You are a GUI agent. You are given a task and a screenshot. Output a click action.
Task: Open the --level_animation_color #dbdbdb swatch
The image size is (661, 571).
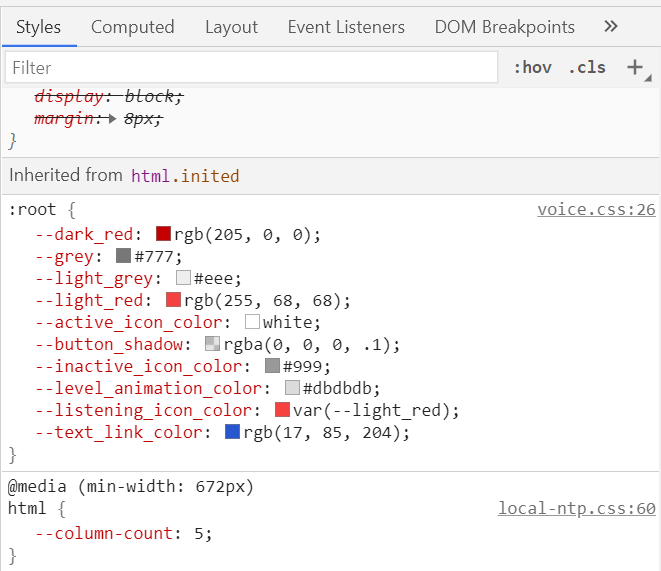(x=292, y=387)
